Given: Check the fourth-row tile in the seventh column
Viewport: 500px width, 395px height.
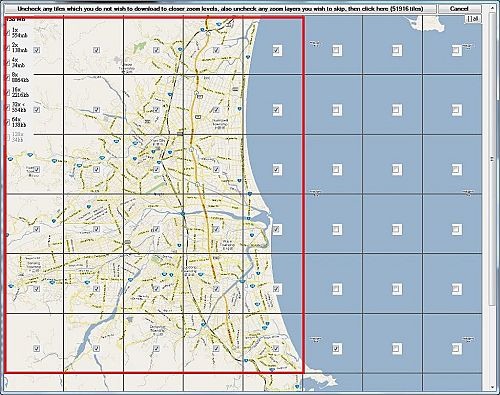Looking at the screenshot, I should coord(396,229).
